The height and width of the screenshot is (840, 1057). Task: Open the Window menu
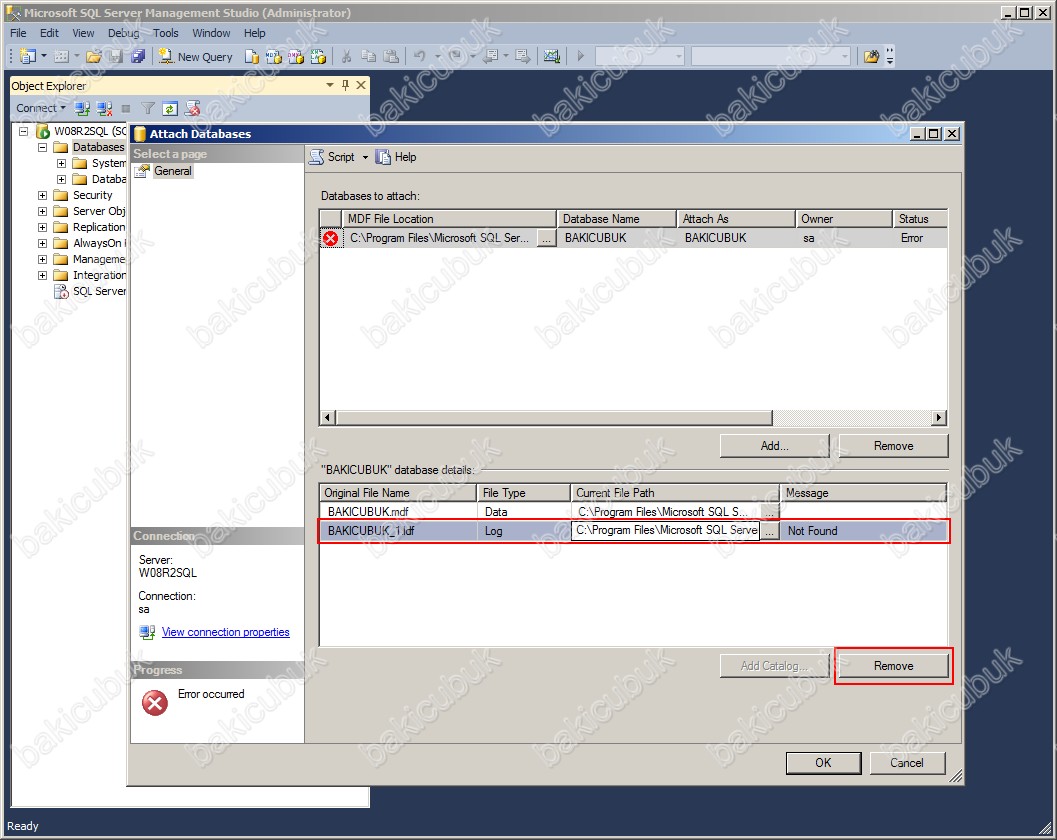[211, 33]
